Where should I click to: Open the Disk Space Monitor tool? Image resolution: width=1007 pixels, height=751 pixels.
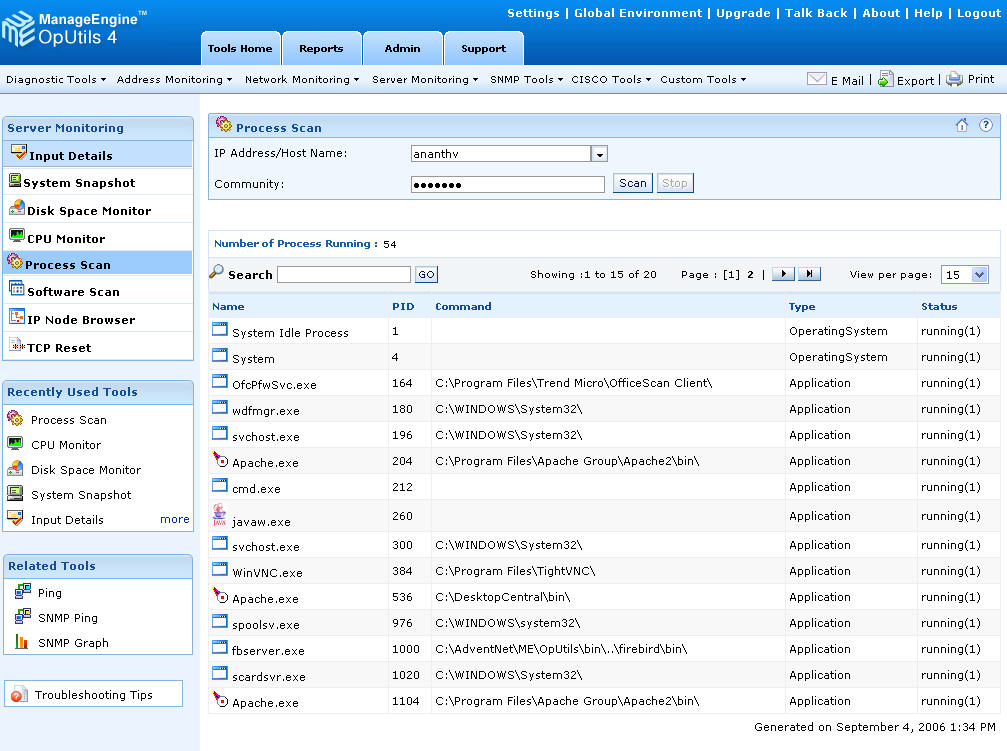90,209
